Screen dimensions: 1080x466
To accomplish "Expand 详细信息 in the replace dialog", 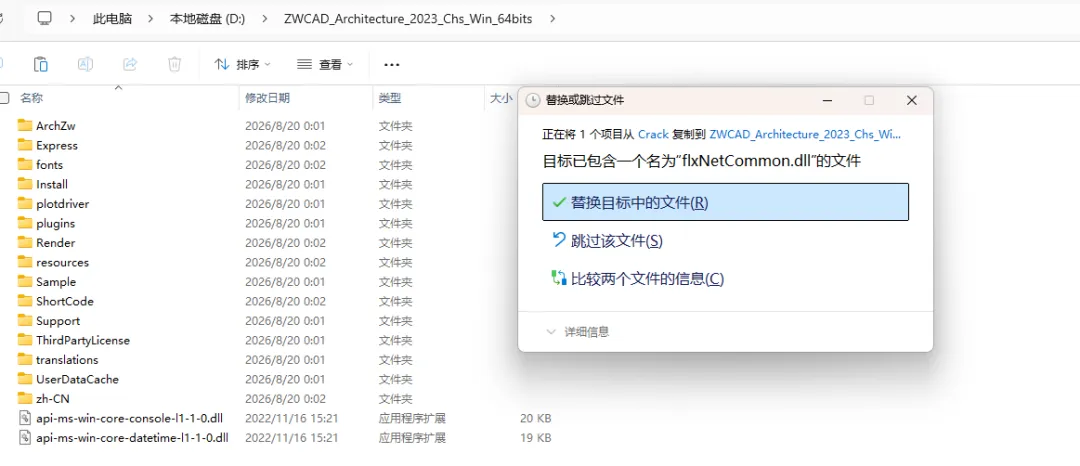I will 578,332.
